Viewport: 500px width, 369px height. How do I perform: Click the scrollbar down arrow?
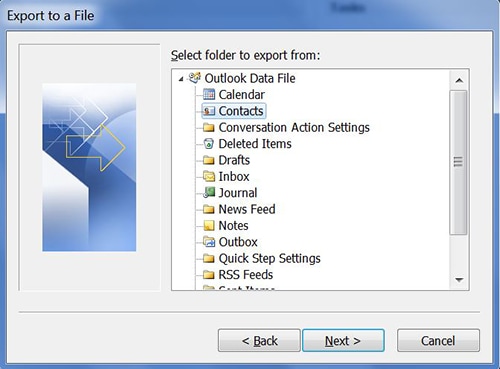(459, 280)
